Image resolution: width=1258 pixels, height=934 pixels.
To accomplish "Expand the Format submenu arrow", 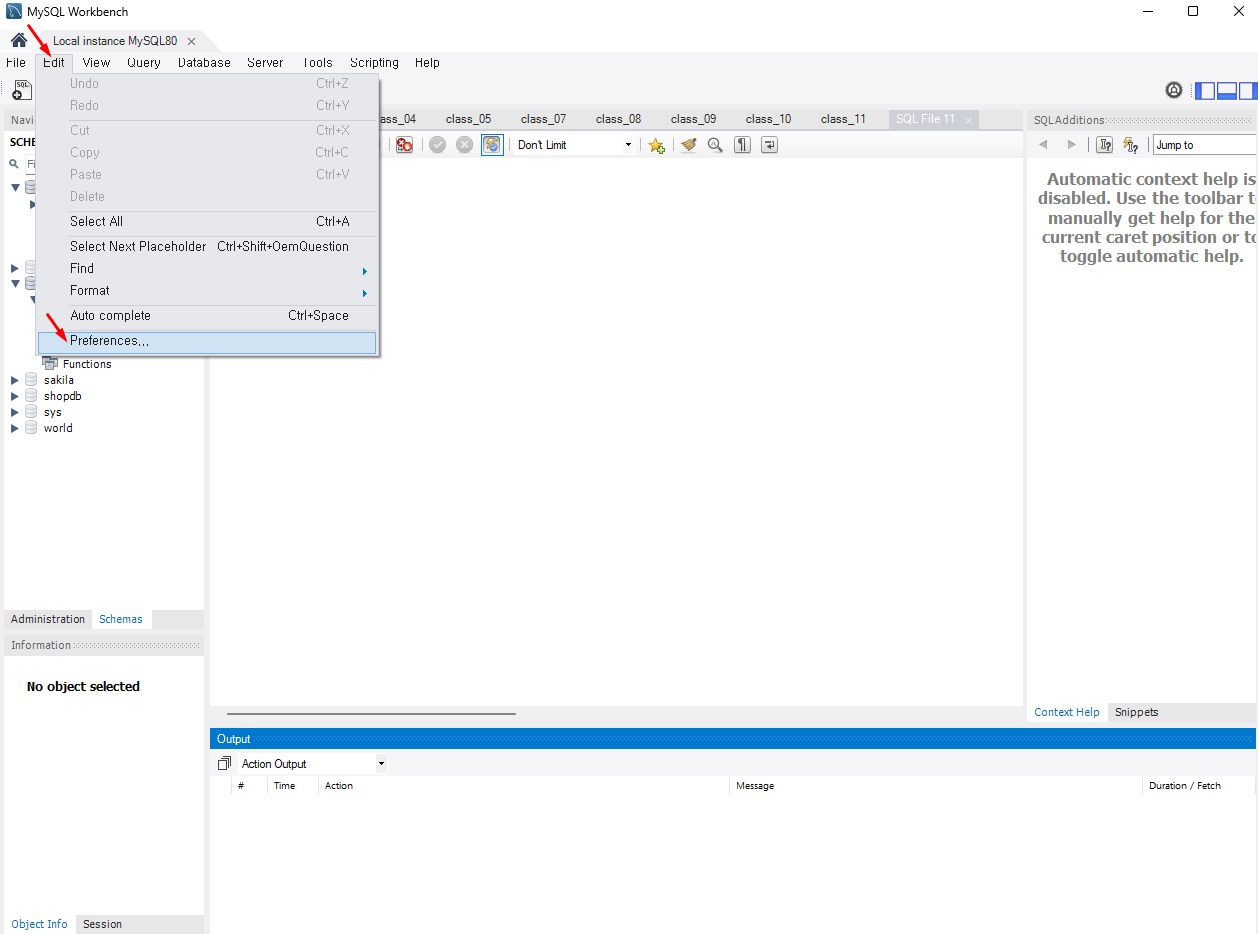I will point(365,293).
